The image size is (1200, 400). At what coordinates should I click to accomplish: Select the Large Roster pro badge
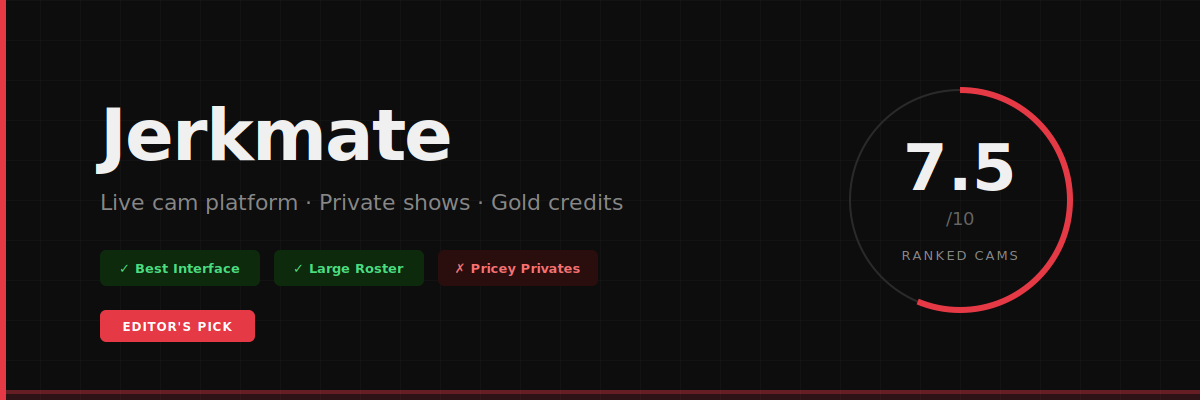point(349,268)
